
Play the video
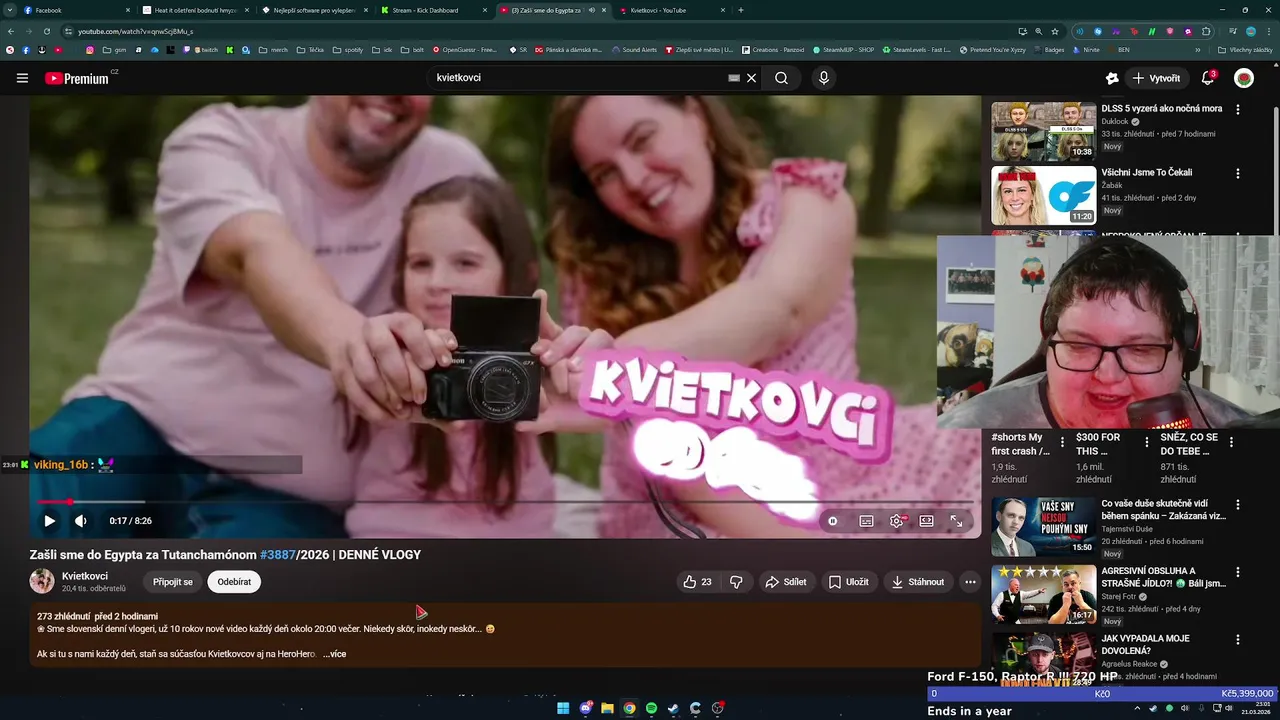click(x=49, y=521)
